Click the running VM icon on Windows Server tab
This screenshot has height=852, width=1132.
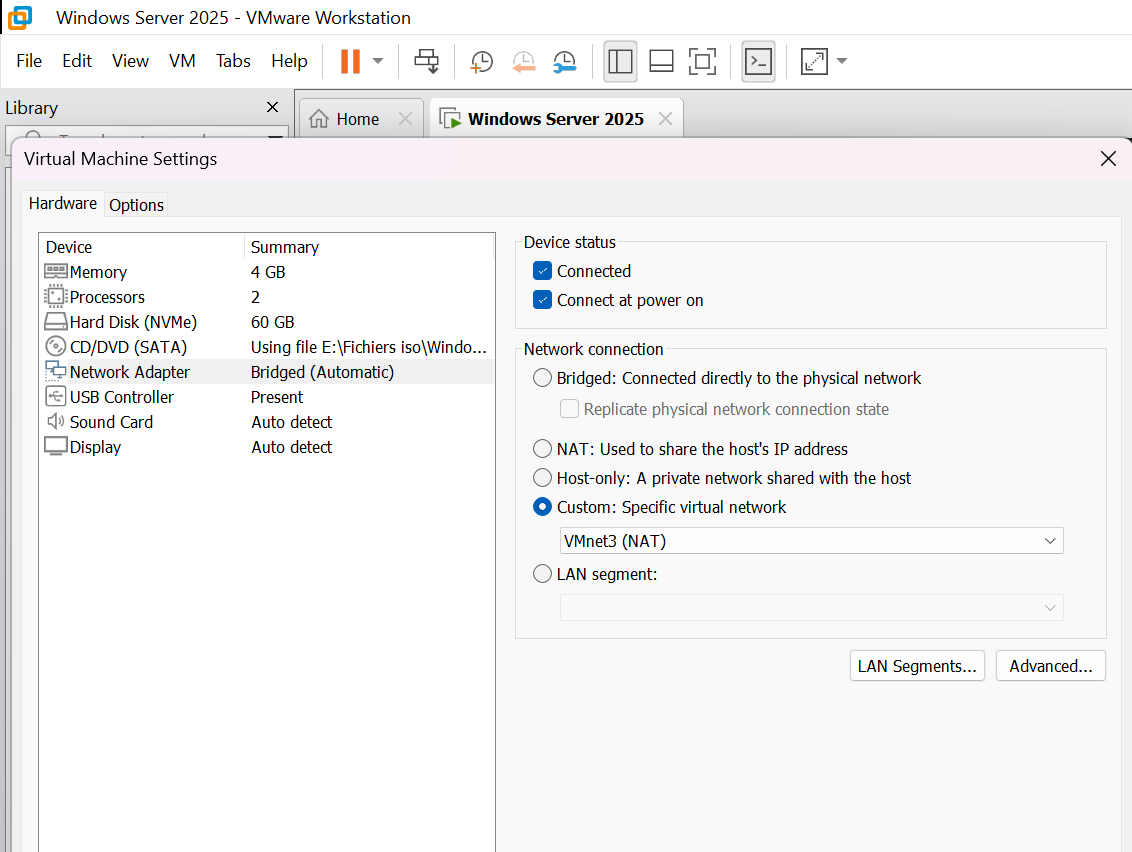(450, 118)
